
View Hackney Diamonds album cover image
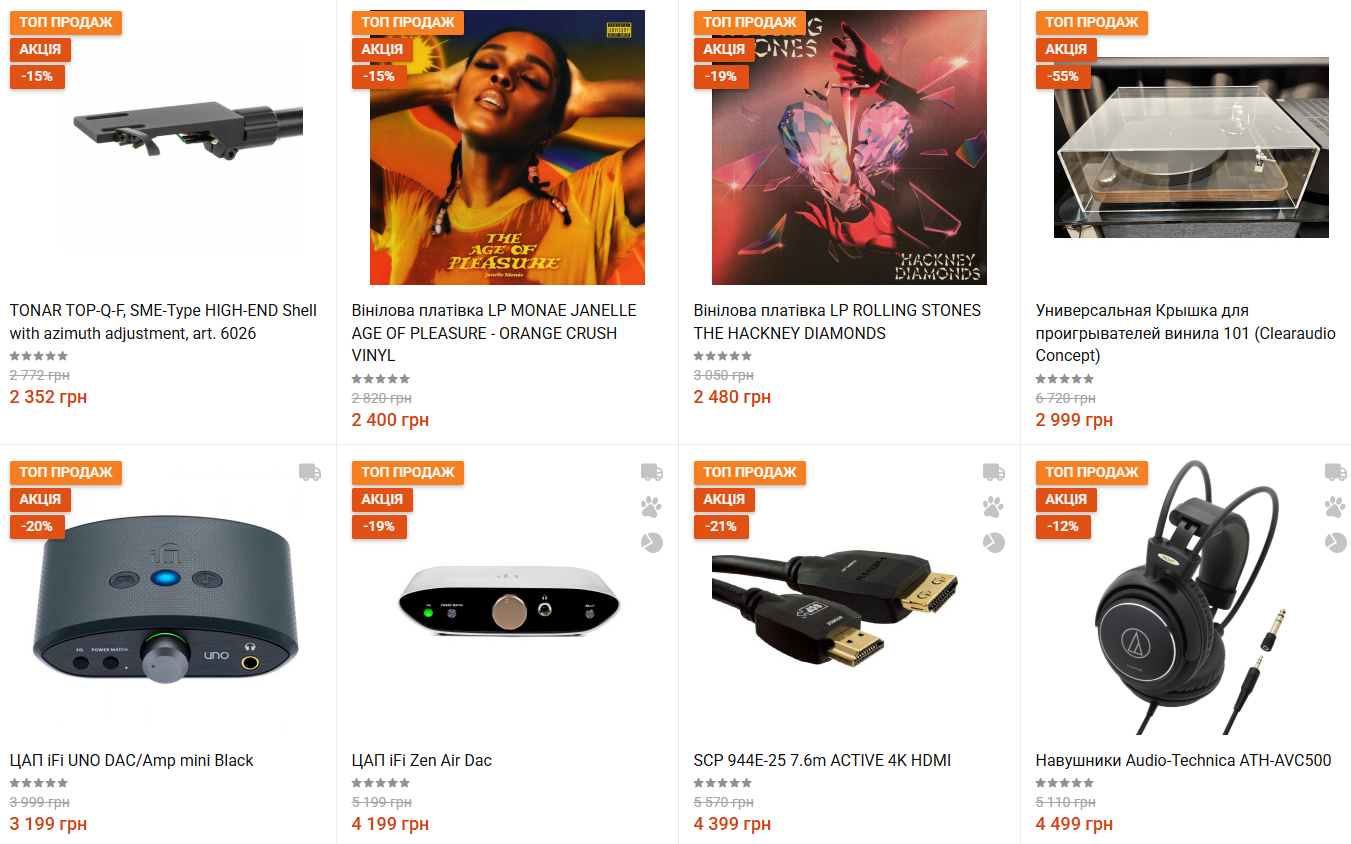(849, 148)
